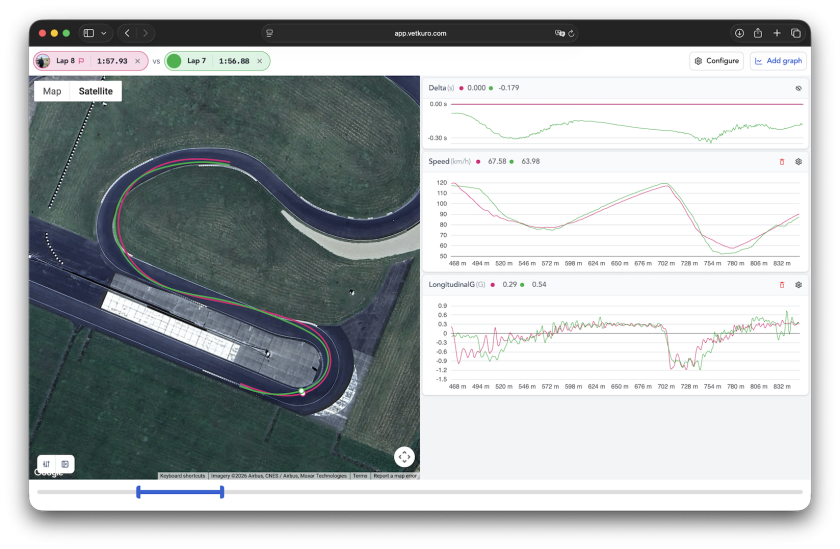840x549 pixels.
Task: Click the map camera pan control
Action: click(404, 457)
